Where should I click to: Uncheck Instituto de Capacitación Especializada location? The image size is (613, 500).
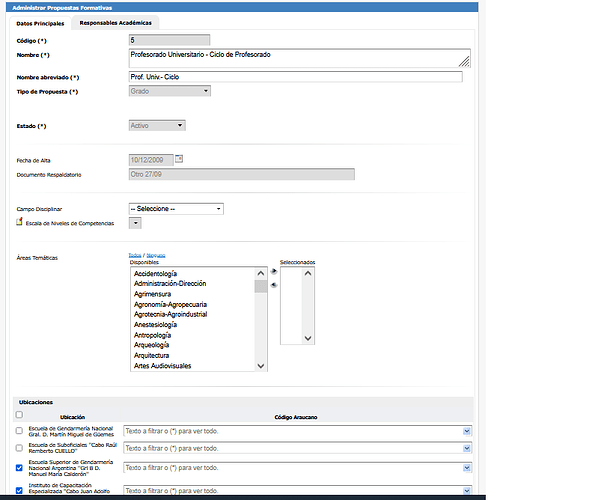(x=19, y=491)
